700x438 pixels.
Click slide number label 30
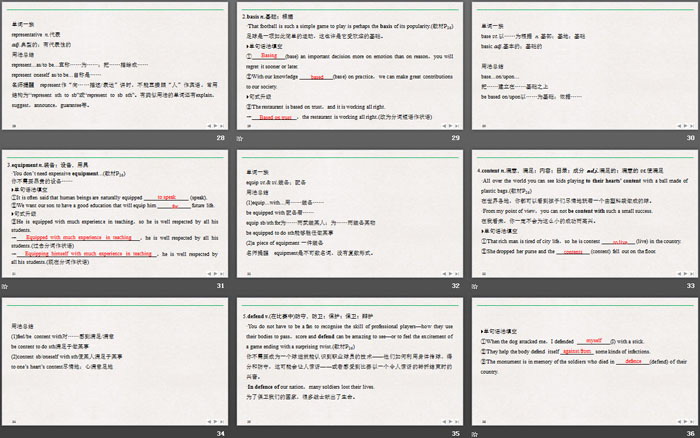691,138
